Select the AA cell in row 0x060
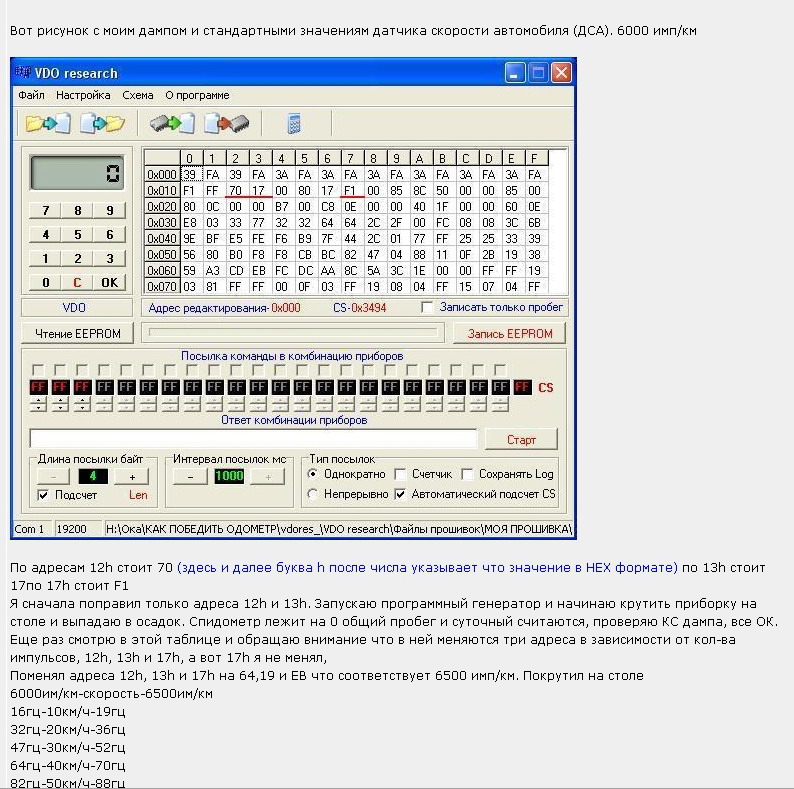 tap(327, 271)
